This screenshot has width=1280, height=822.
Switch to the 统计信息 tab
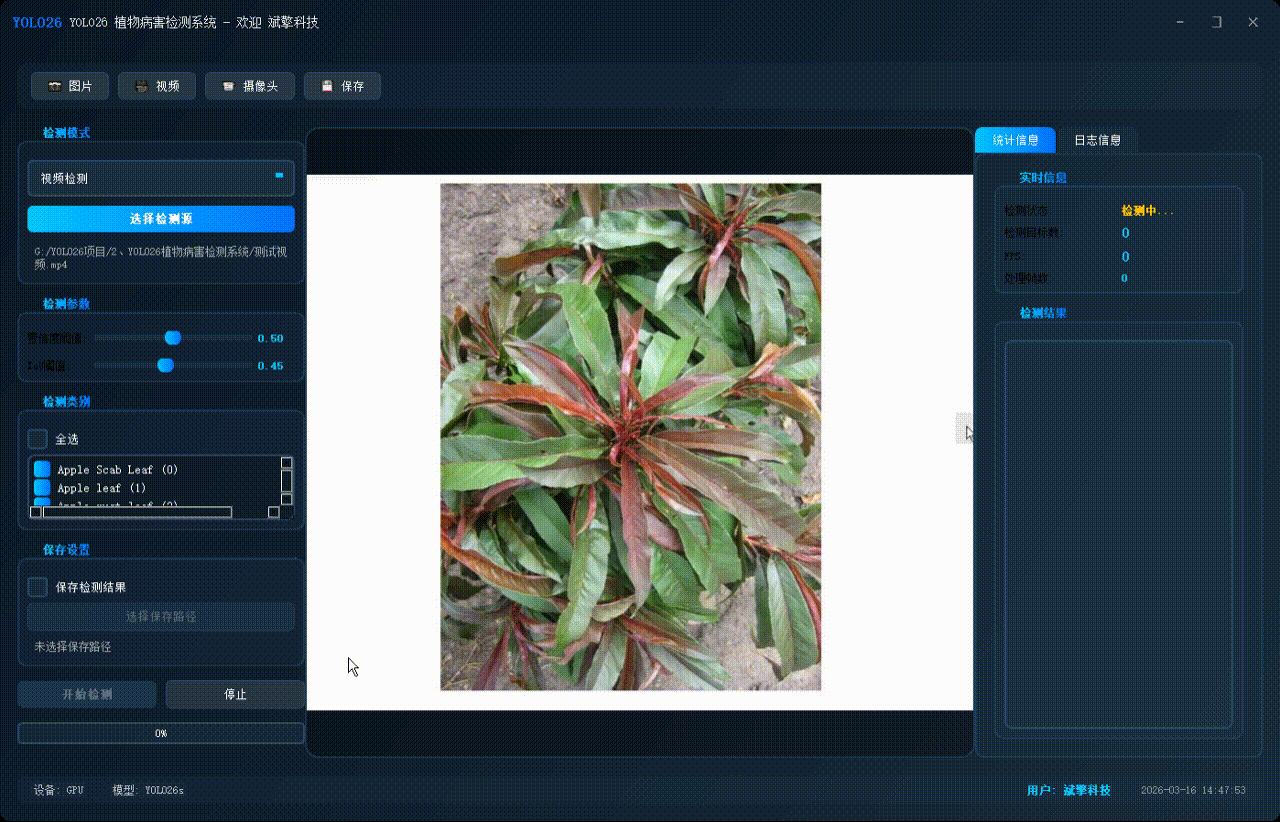click(x=1015, y=140)
